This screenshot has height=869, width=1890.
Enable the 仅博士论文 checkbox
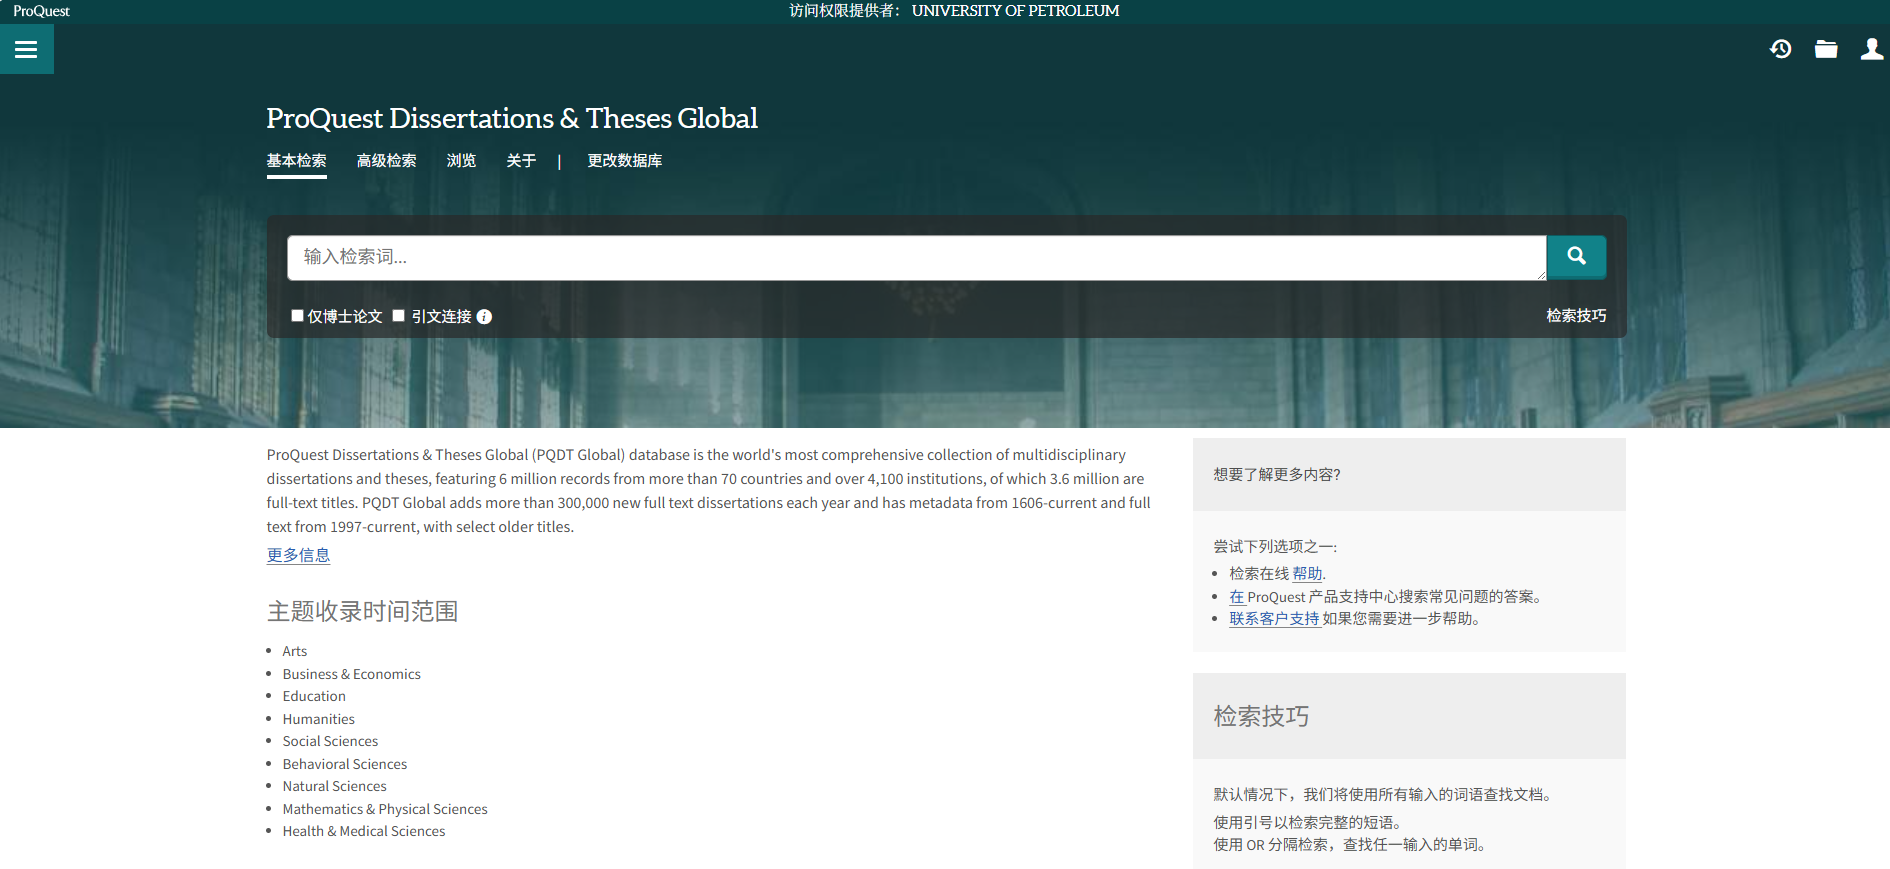click(x=297, y=316)
